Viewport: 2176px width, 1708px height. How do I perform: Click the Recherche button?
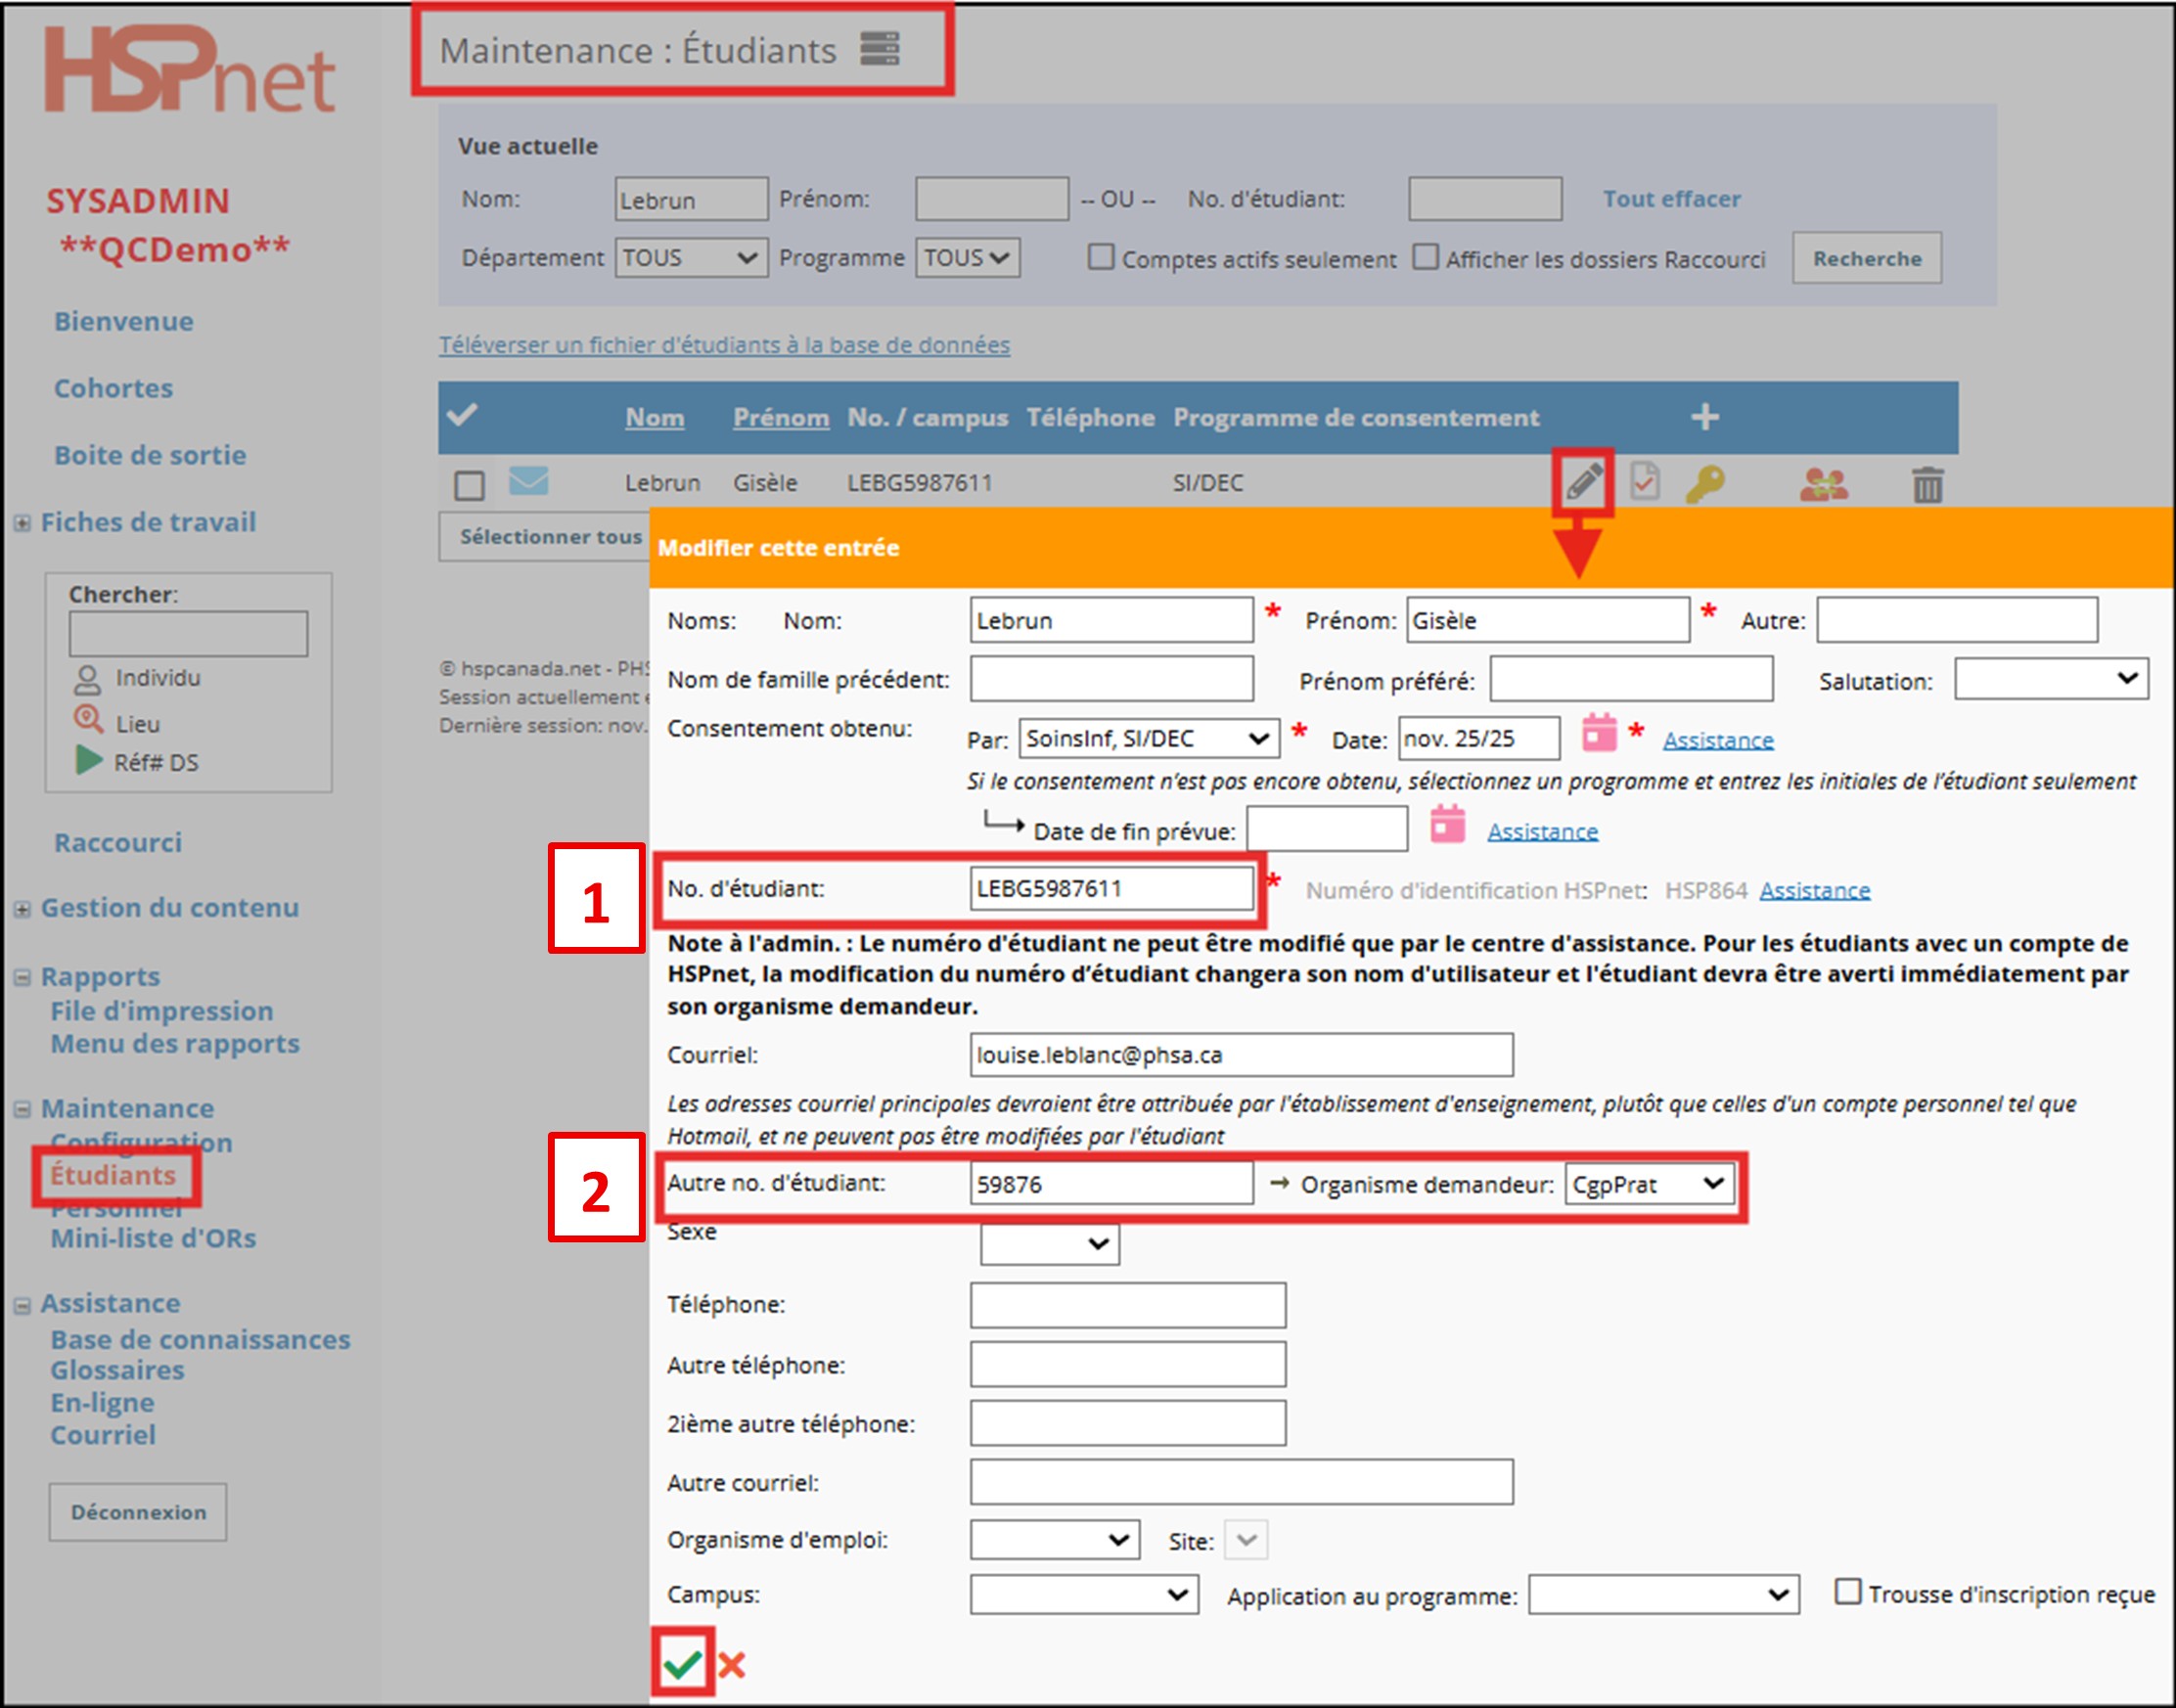click(1866, 258)
